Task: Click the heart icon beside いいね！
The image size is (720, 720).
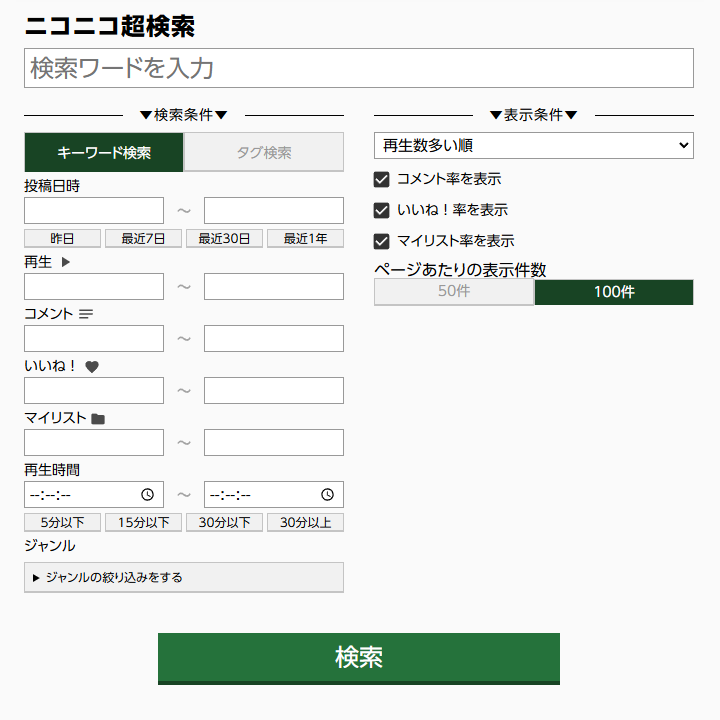Action: click(92, 366)
